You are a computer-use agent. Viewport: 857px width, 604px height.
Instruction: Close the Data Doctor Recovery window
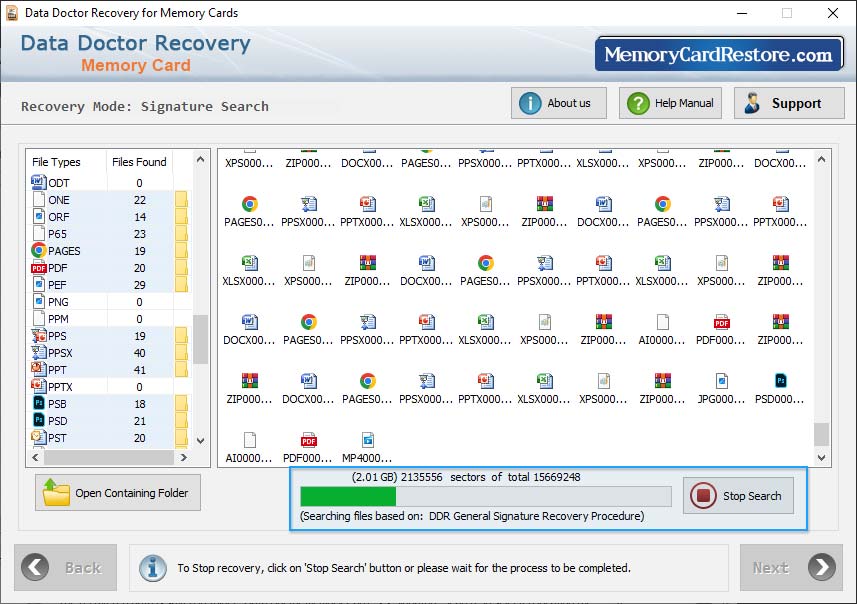(832, 13)
